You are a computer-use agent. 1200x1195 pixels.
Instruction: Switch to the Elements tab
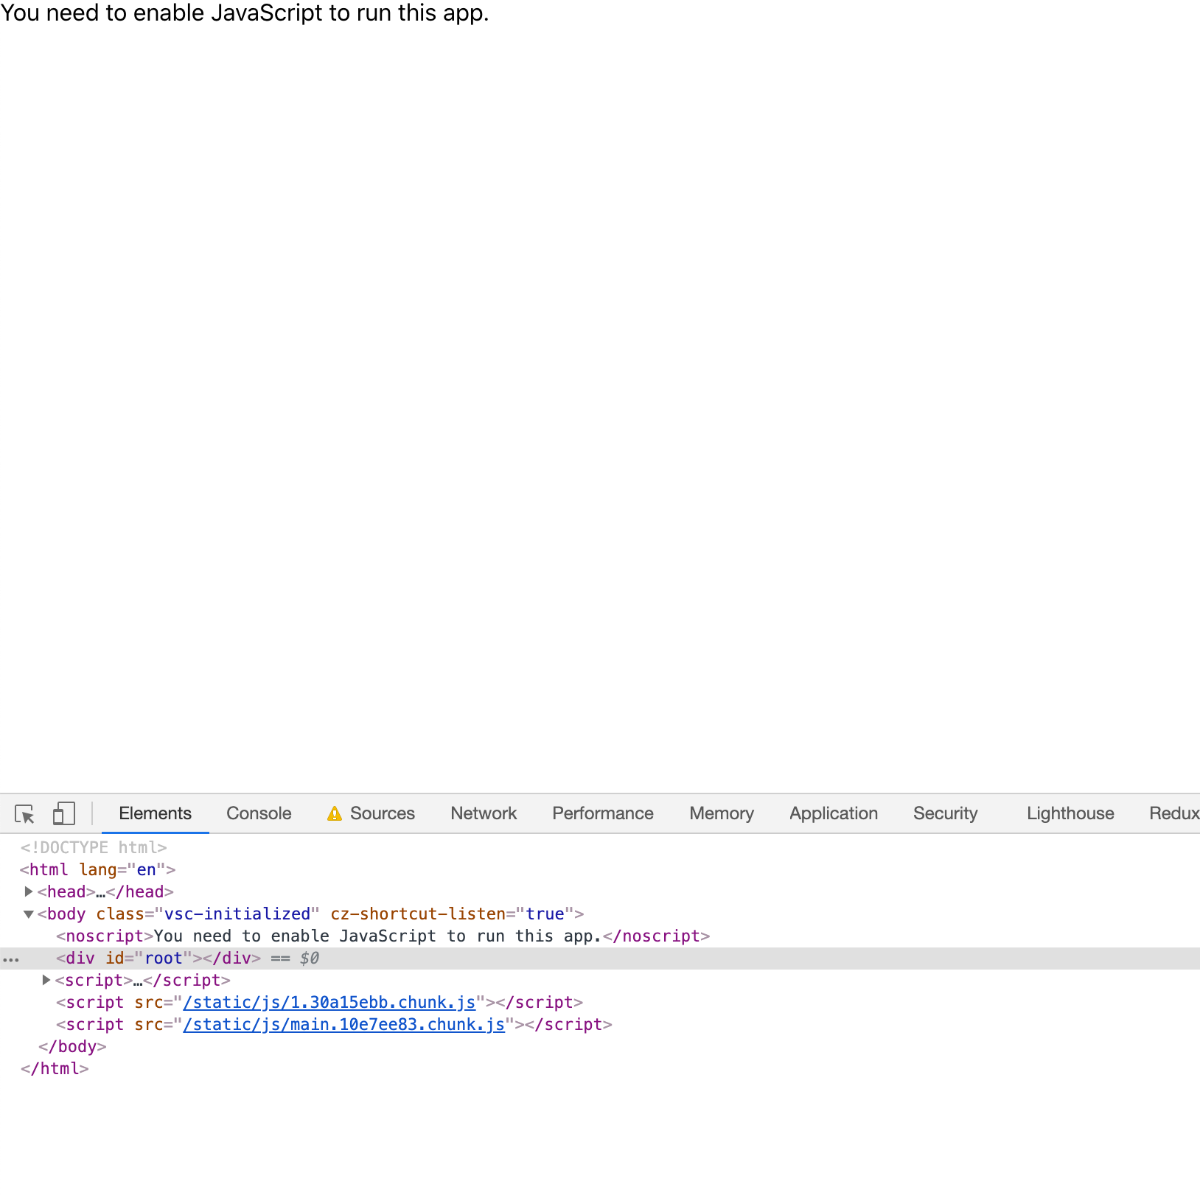click(155, 814)
